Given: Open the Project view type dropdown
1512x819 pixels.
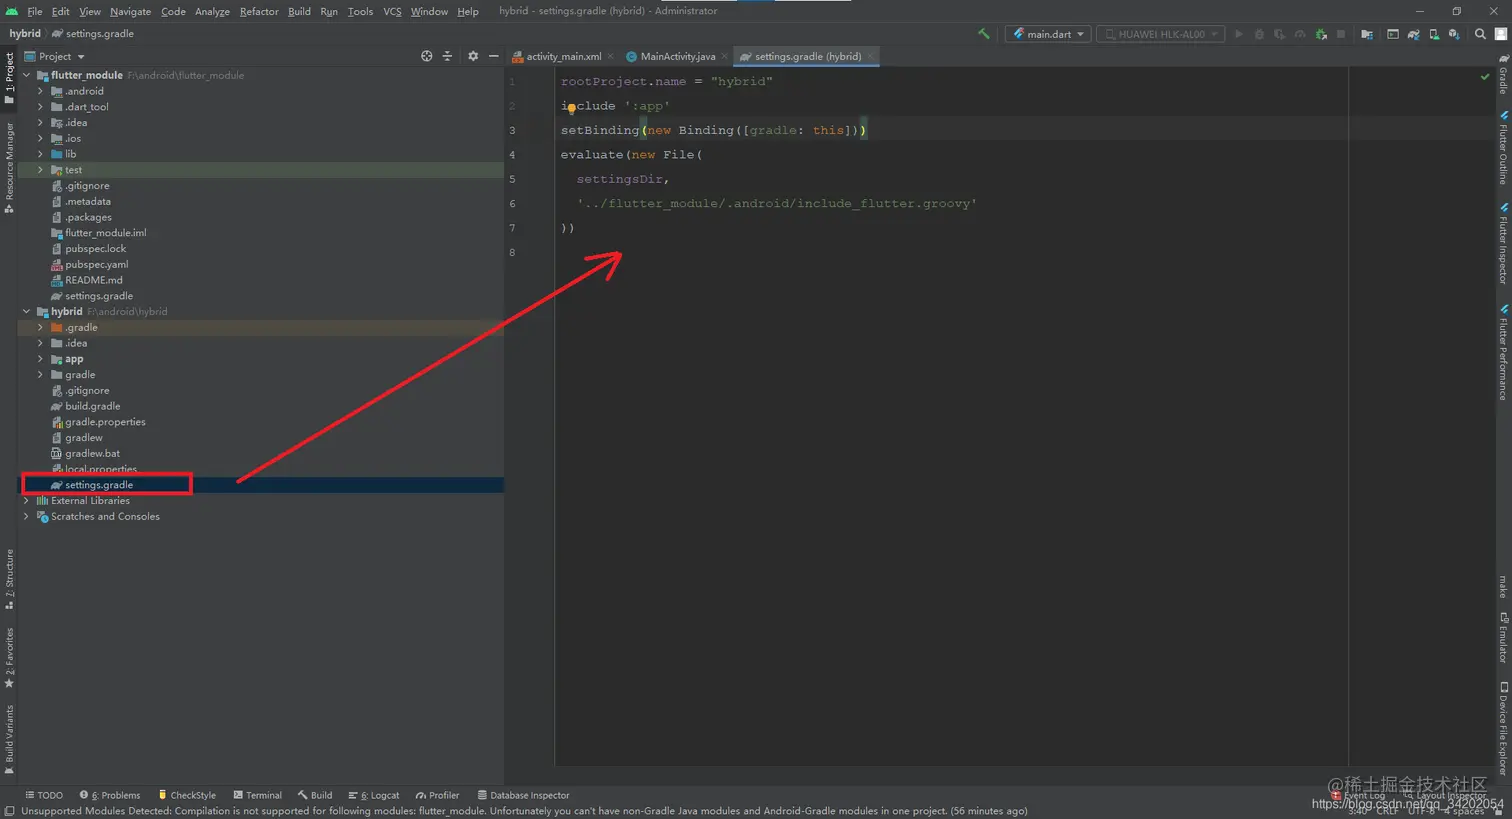Looking at the screenshot, I should (x=55, y=56).
